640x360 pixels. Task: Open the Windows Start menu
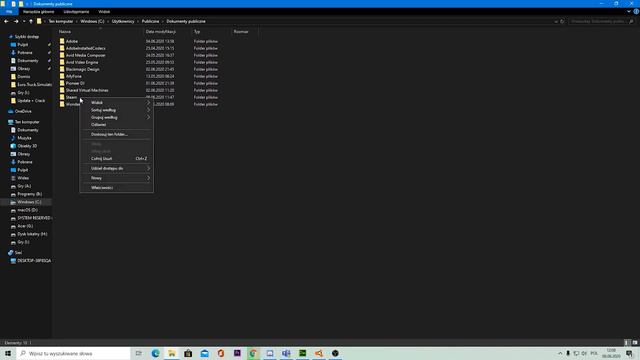[x=8, y=353]
